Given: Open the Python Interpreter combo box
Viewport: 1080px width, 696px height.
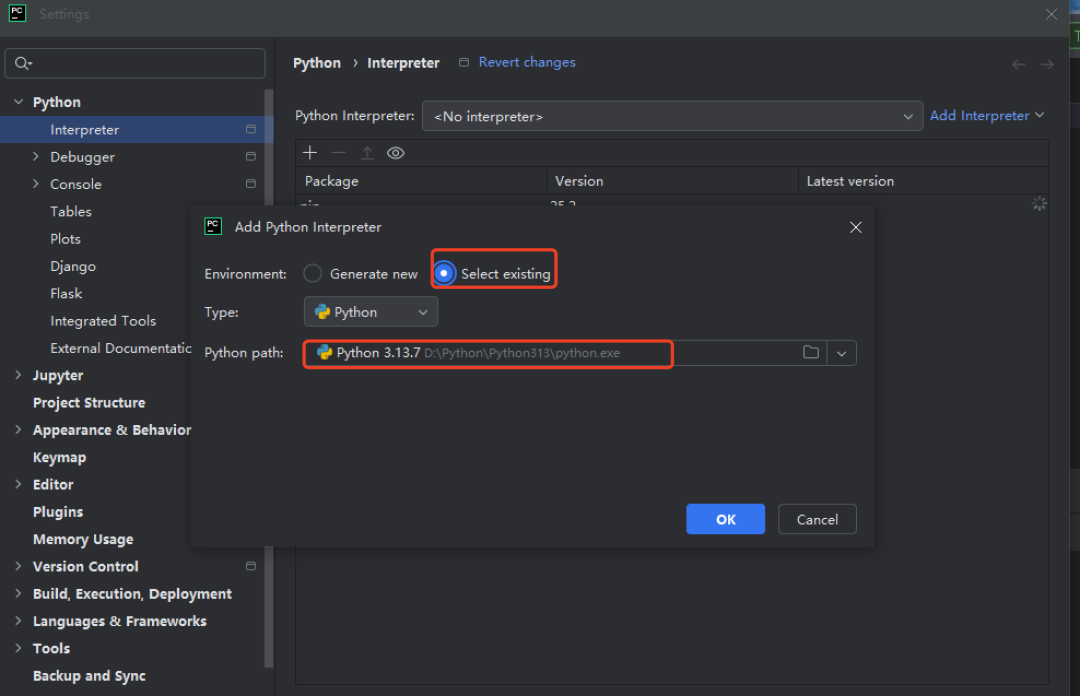Looking at the screenshot, I should coord(672,116).
